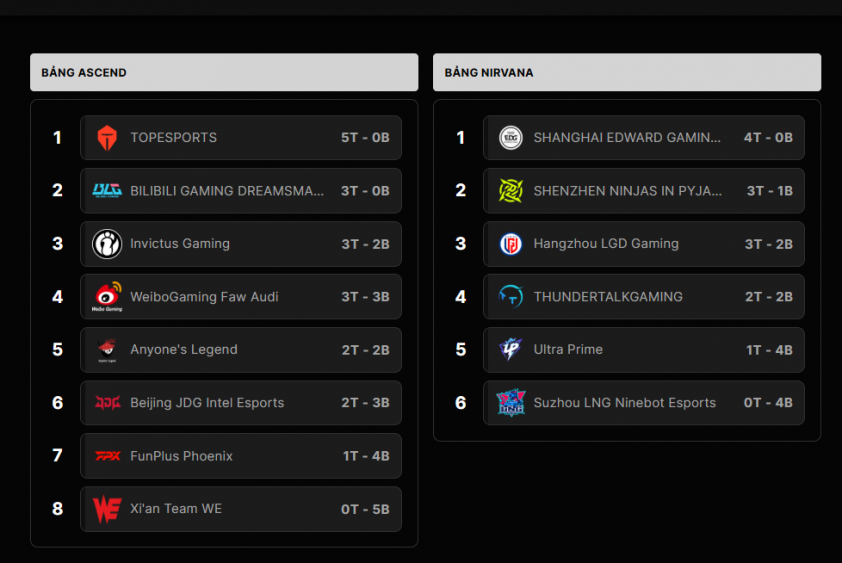Image resolution: width=842 pixels, height=563 pixels.
Task: Open the Ultra Prime UP logo
Action: tap(510, 350)
